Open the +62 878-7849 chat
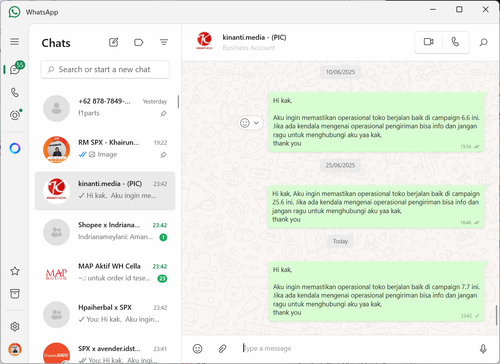500x364 pixels. (x=105, y=108)
